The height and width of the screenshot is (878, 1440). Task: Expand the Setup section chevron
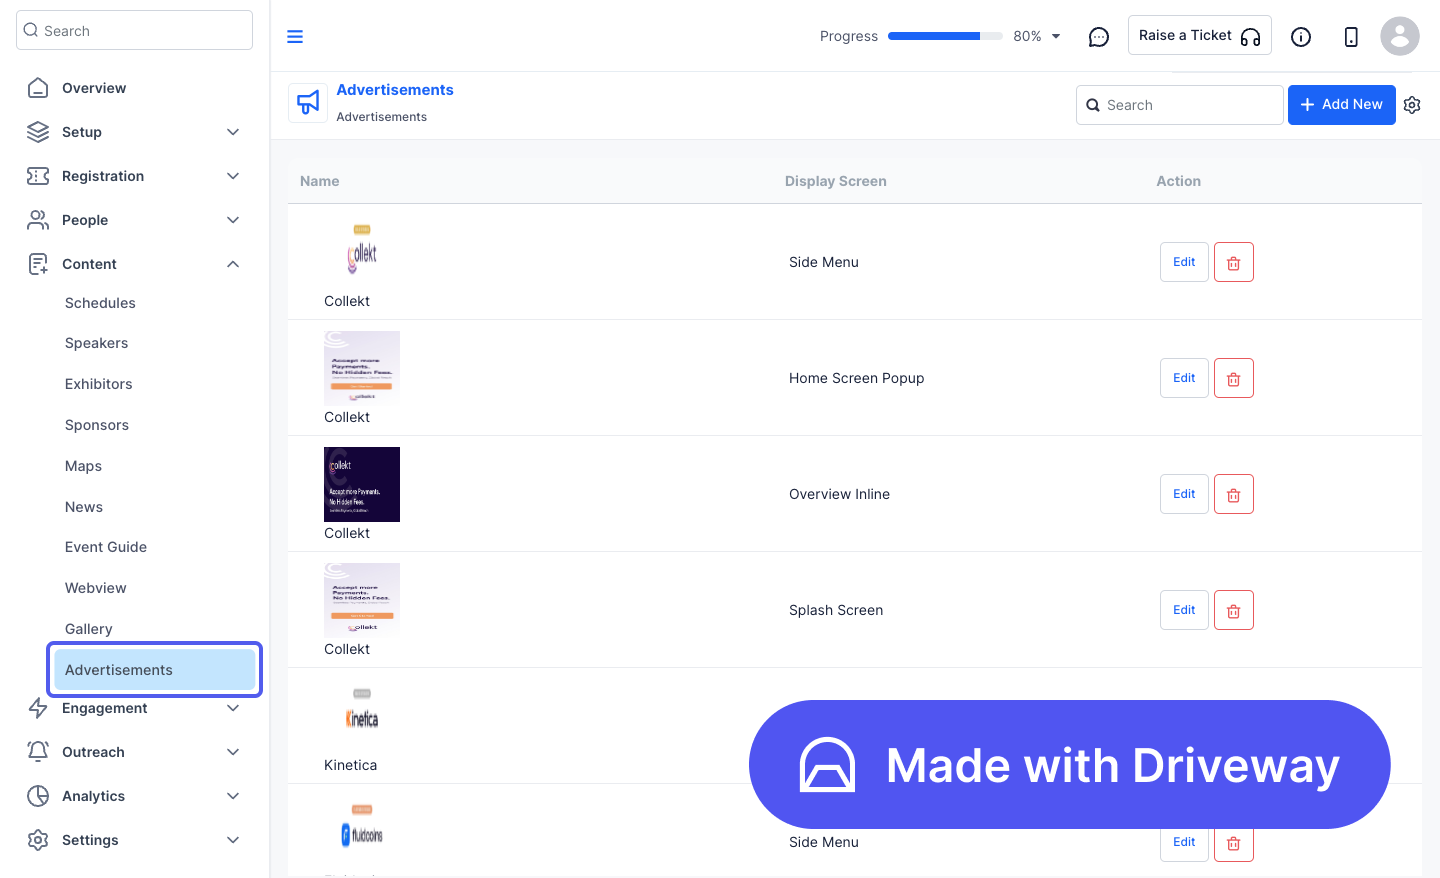point(233,132)
